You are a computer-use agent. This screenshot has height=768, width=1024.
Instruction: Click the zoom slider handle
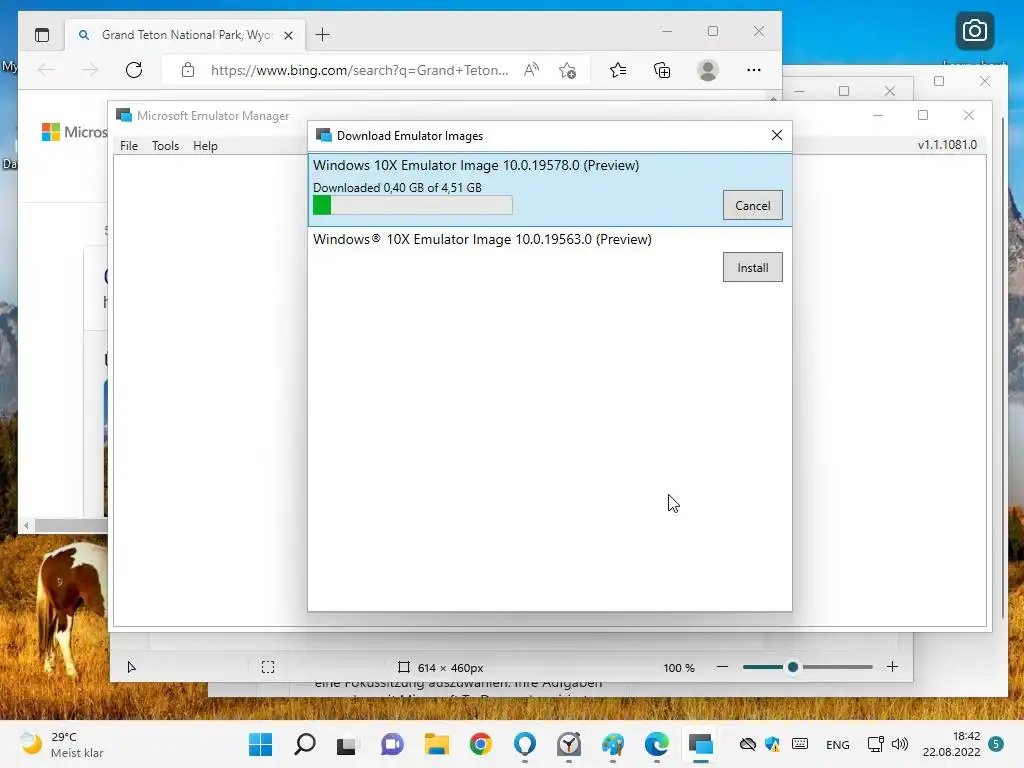tap(793, 667)
